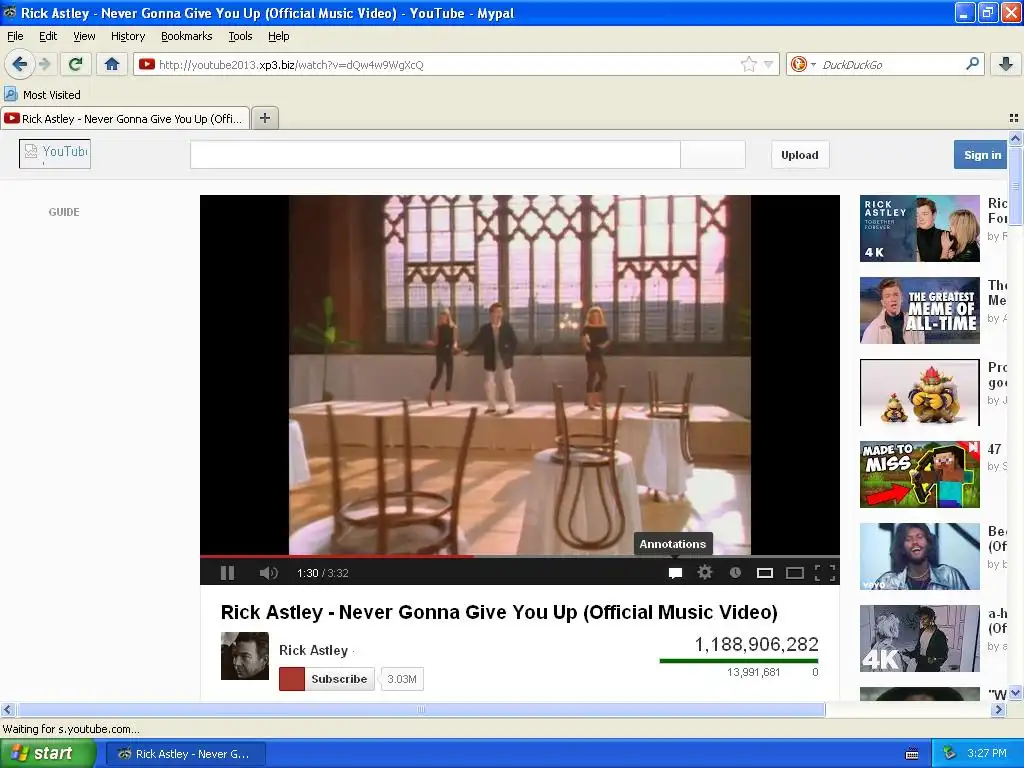Click the green like ratio bar
Image resolution: width=1024 pixels, height=768 pixels.
tap(739, 660)
